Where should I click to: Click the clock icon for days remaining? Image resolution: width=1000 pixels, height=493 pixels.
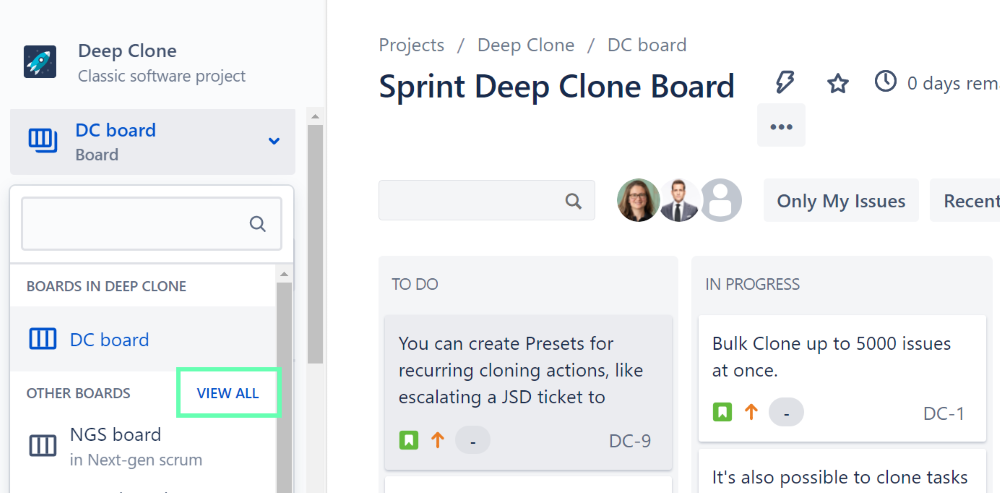(885, 82)
